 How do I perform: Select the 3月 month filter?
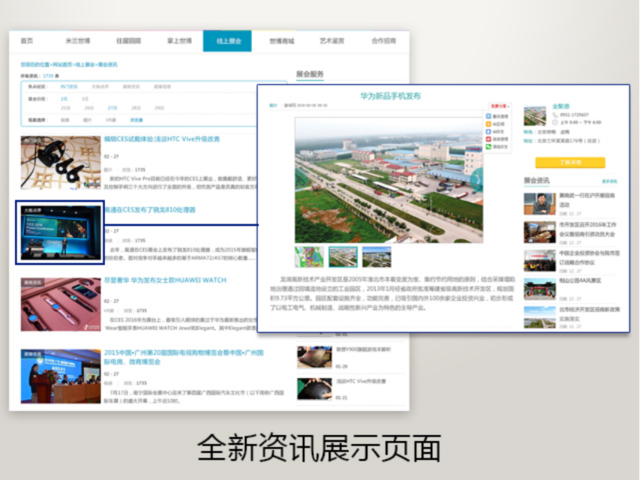(85, 99)
